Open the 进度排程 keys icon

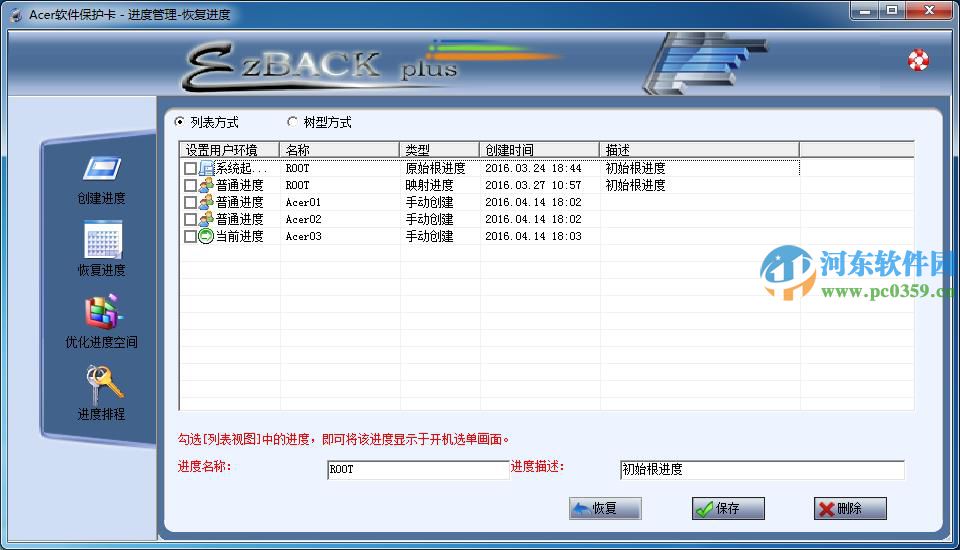104,383
